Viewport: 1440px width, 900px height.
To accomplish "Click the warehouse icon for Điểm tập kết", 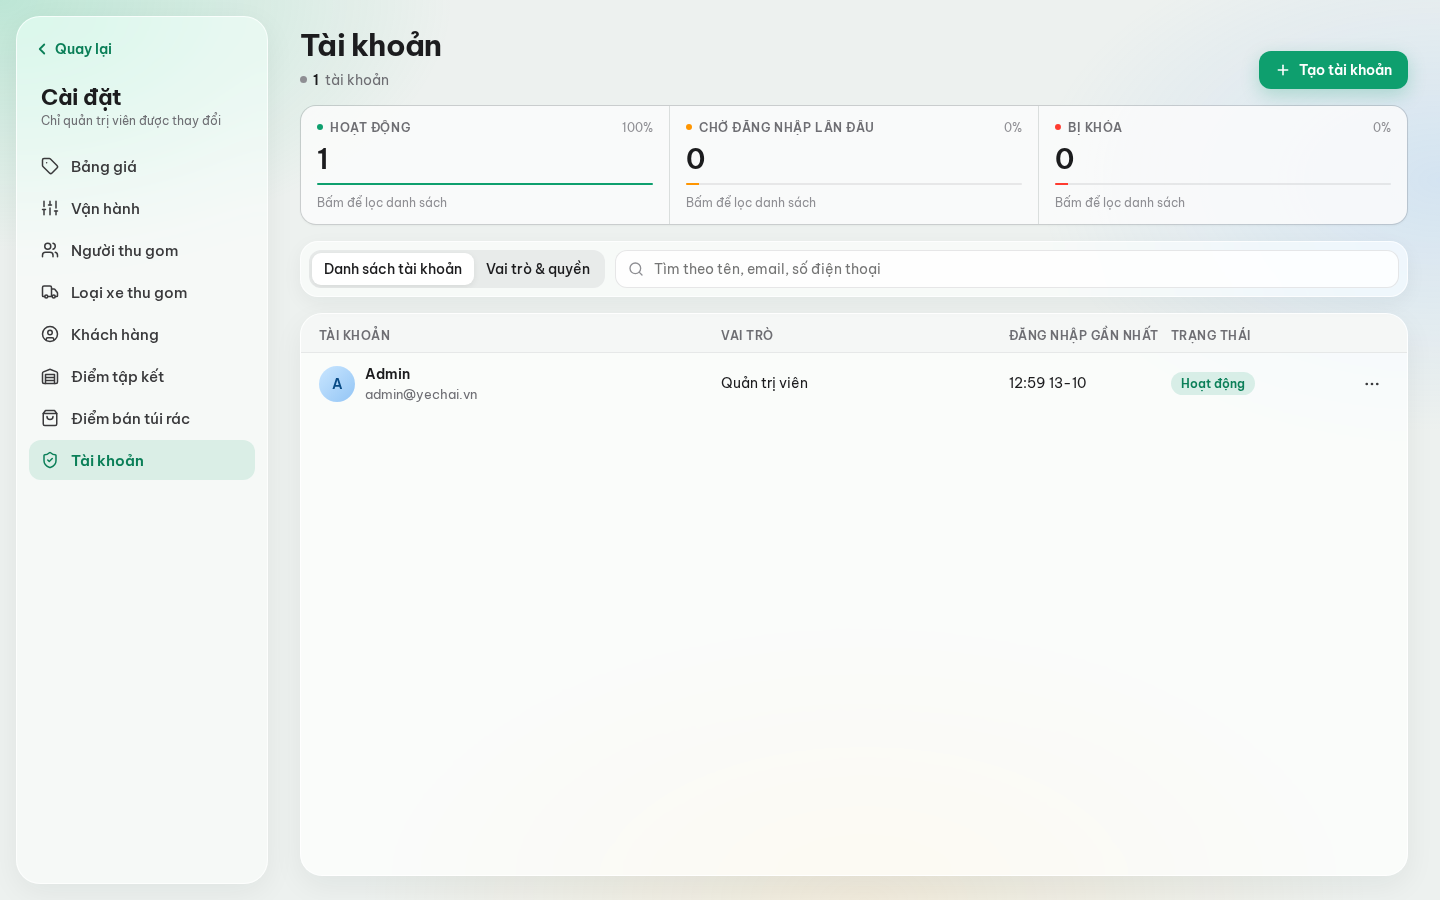I will pos(50,376).
